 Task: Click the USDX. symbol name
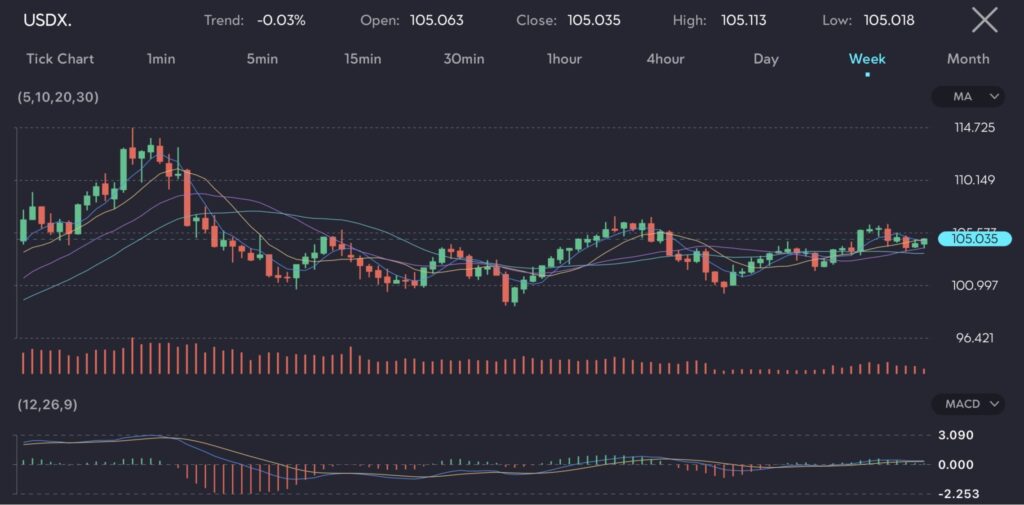click(48, 20)
